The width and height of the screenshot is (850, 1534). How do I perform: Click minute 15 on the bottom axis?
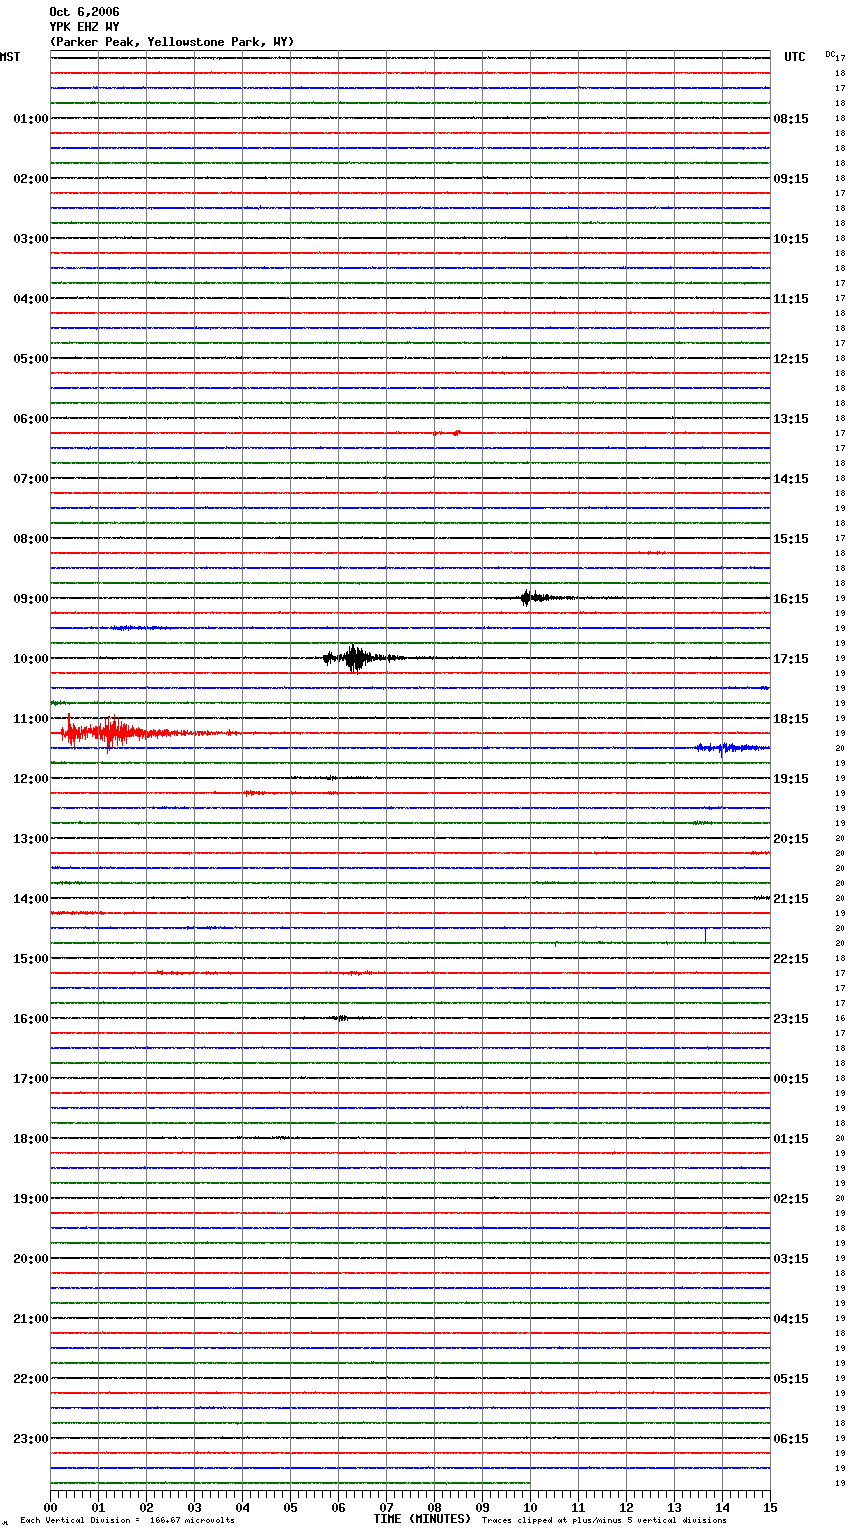coord(770,1507)
